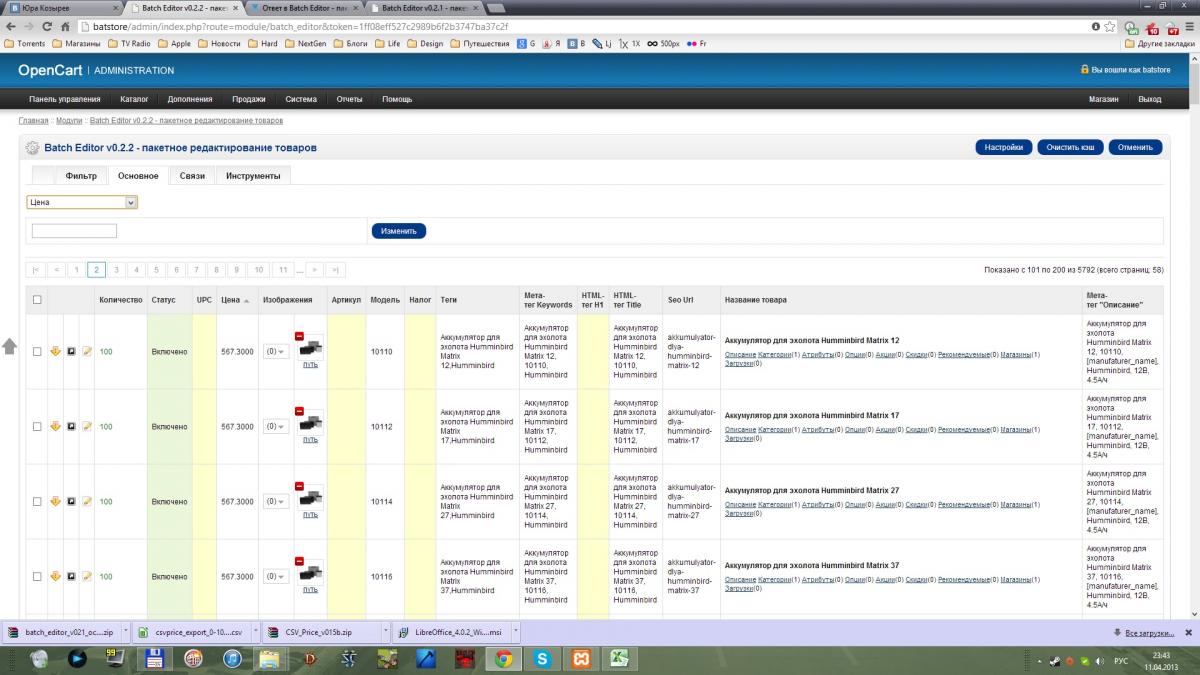This screenshot has width=1200, height=675.
Task: Open the Атрибуты link for Humminbird Matrix 17
Action: (817, 429)
